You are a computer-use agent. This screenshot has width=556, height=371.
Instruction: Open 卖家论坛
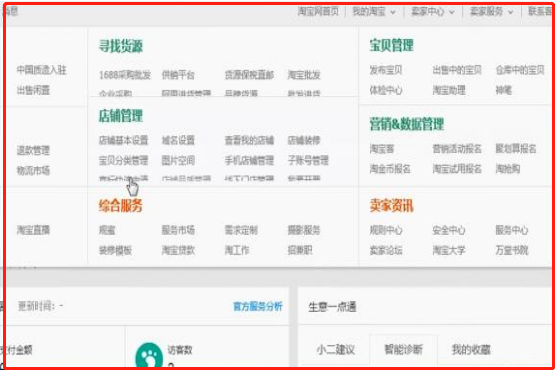pyautogui.click(x=386, y=250)
